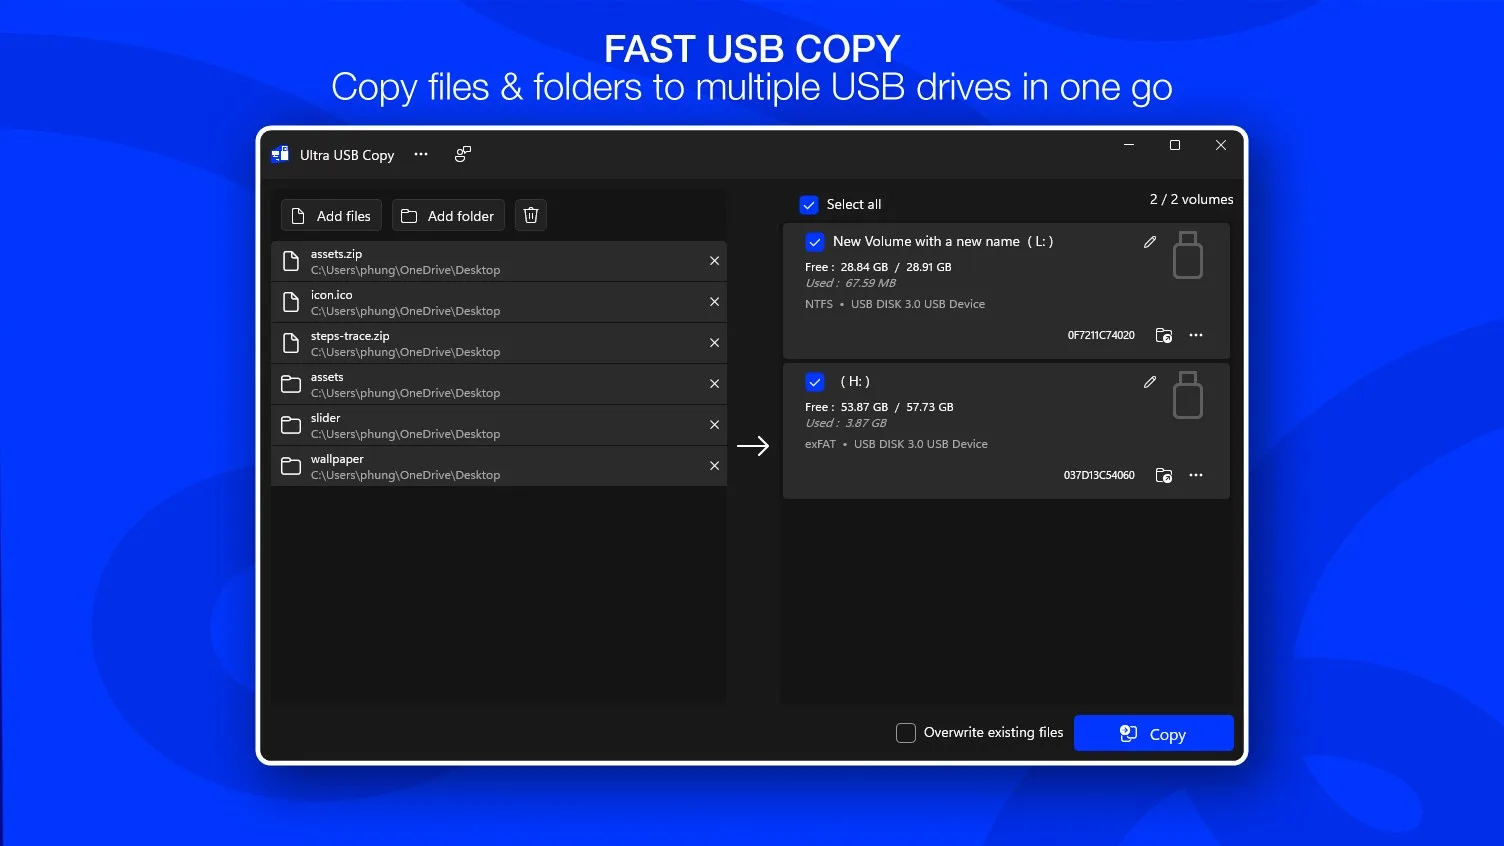Clear the list with trash icon
Viewport: 1504px width, 846px height.
coord(531,215)
